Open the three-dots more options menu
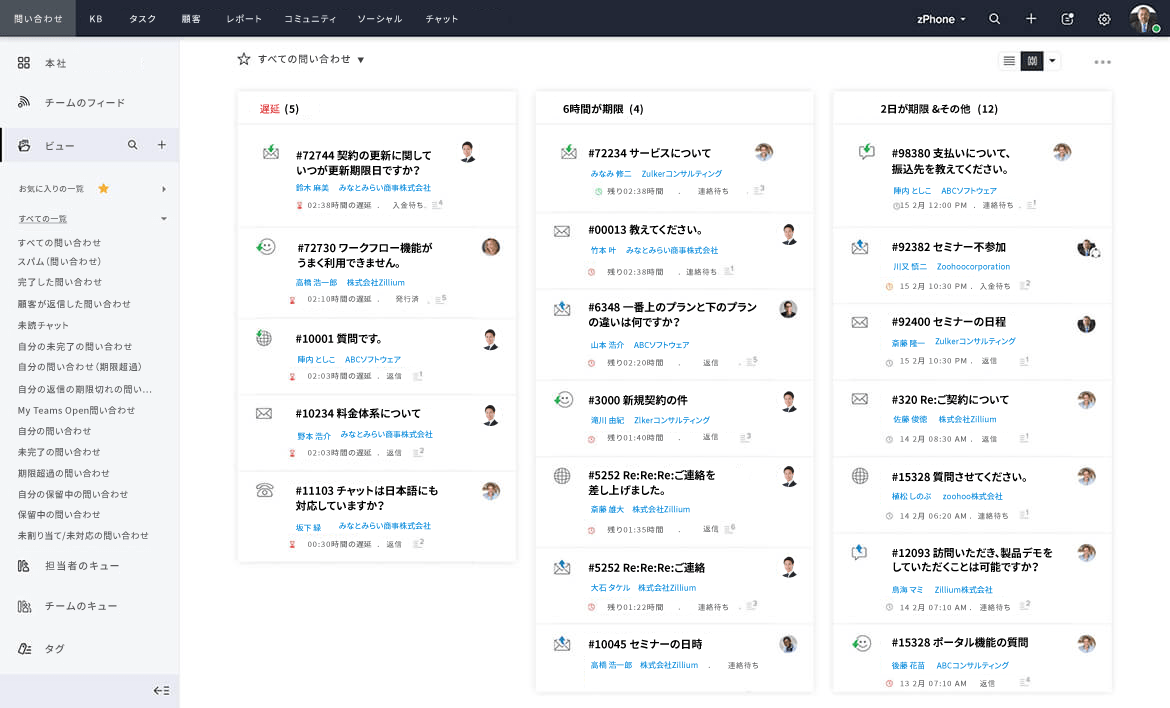The height and width of the screenshot is (708, 1170). pos(1102,62)
